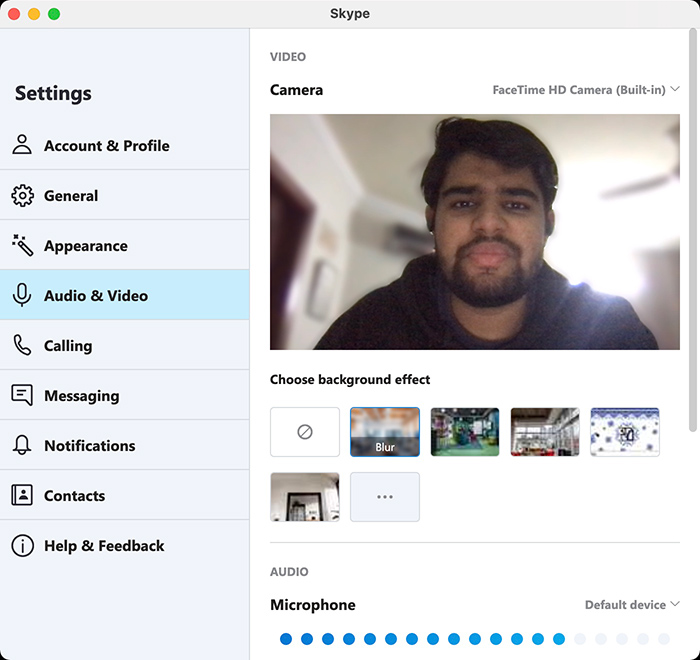
Task: Switch to Messaging settings
Action: [x=125, y=395]
